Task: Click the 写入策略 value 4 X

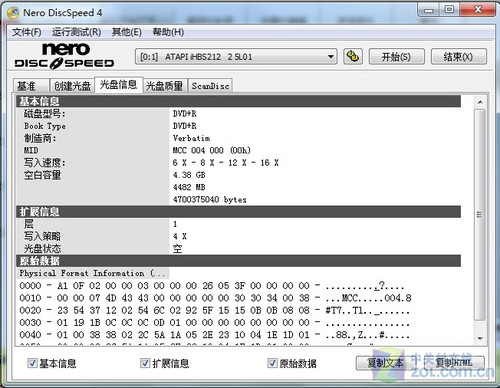Action: point(180,236)
